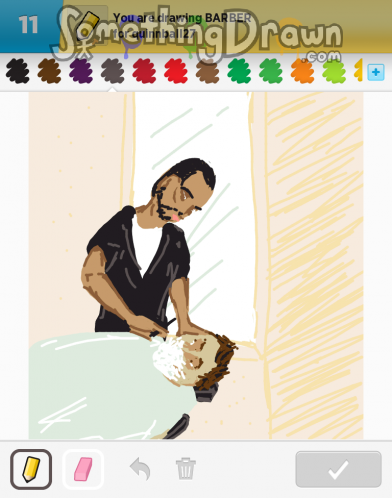The width and height of the screenshot is (392, 498).
Task: Pick the dark green color swatch
Action: (x=239, y=71)
